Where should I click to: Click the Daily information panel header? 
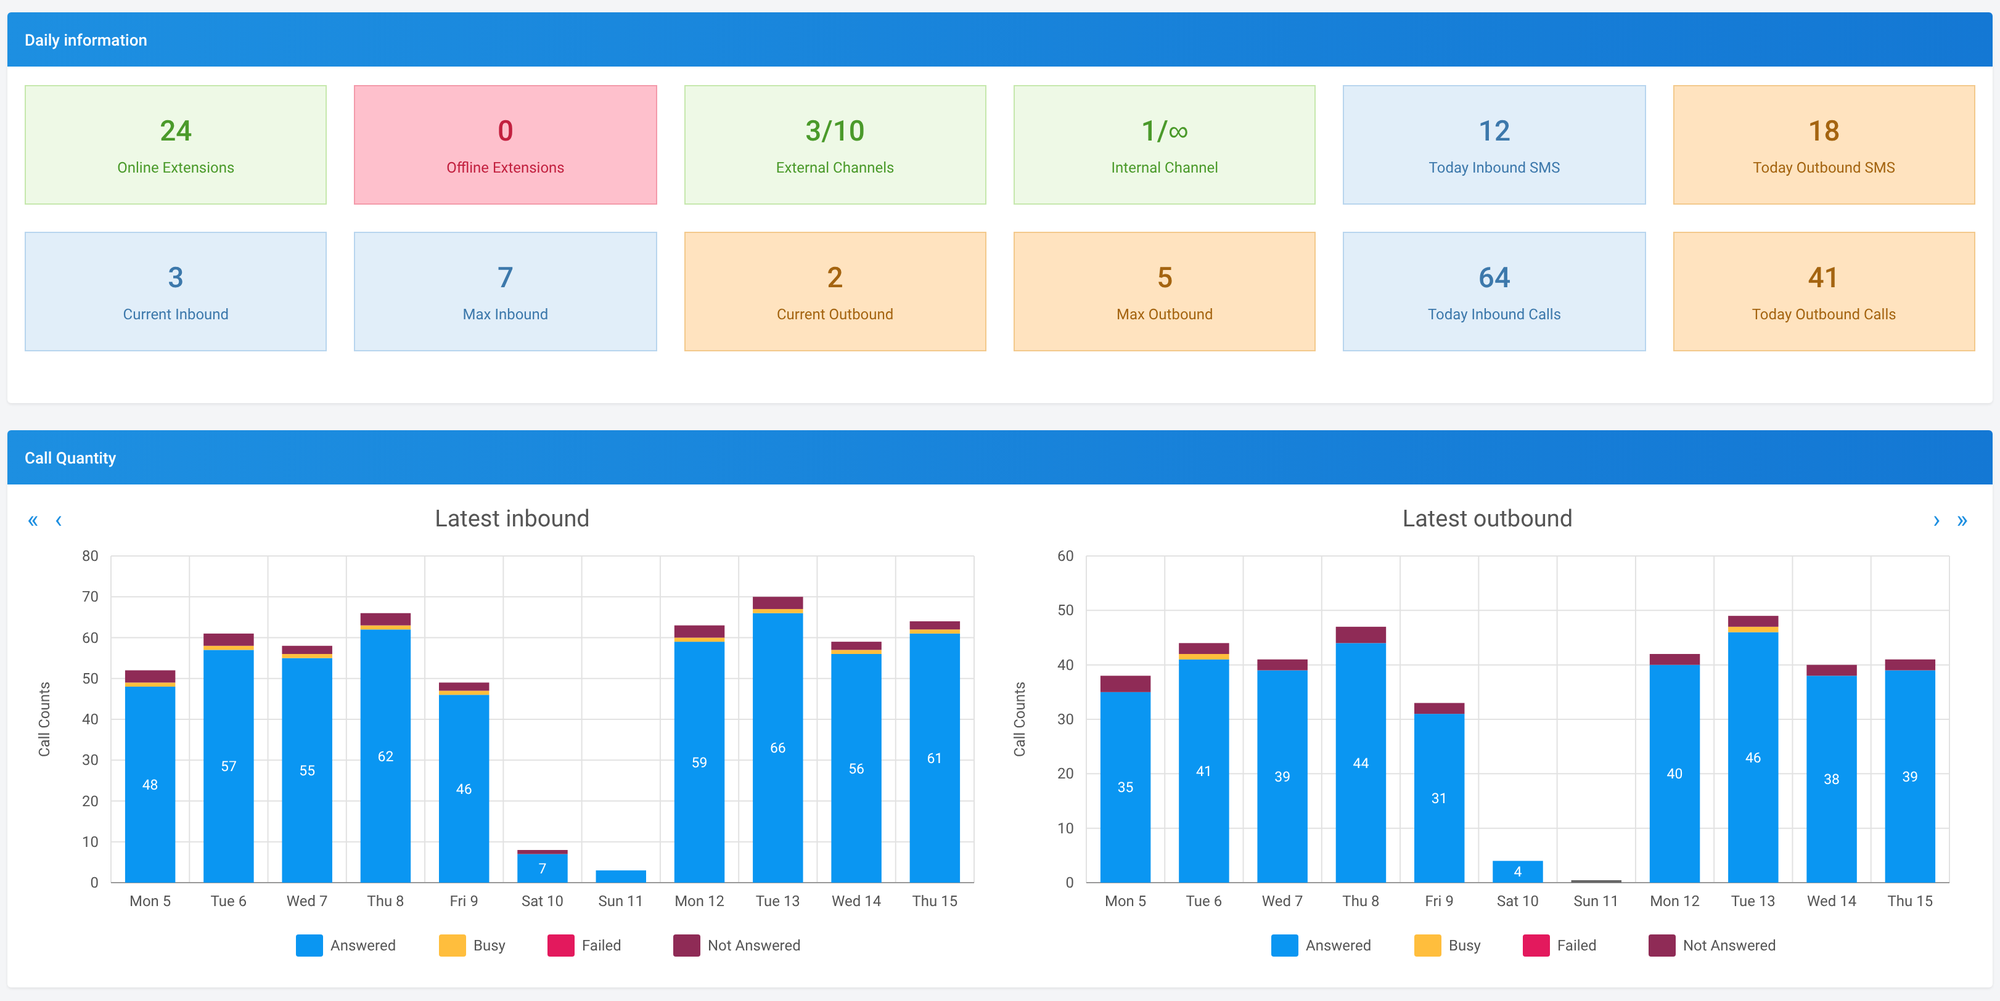click(1000, 40)
